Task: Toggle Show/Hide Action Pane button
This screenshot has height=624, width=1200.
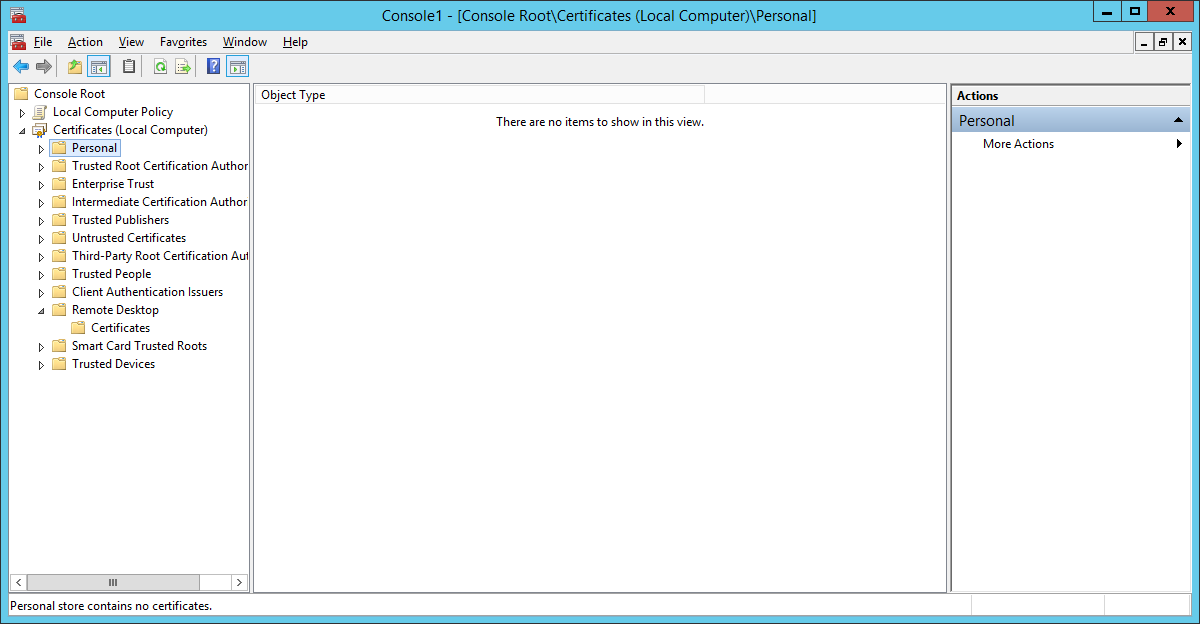Action: 237,67
